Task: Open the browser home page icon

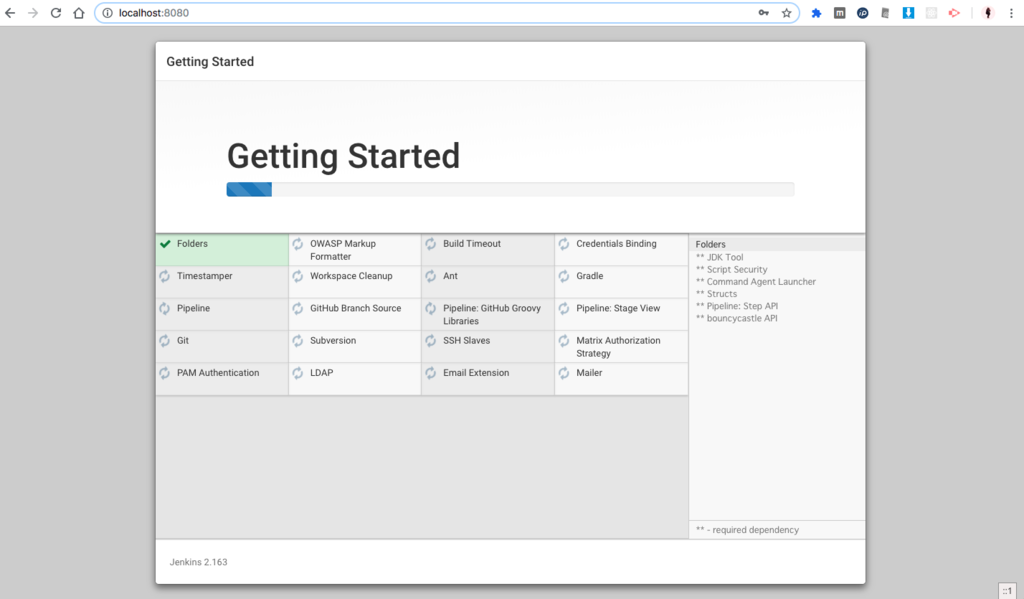Action: coord(79,13)
